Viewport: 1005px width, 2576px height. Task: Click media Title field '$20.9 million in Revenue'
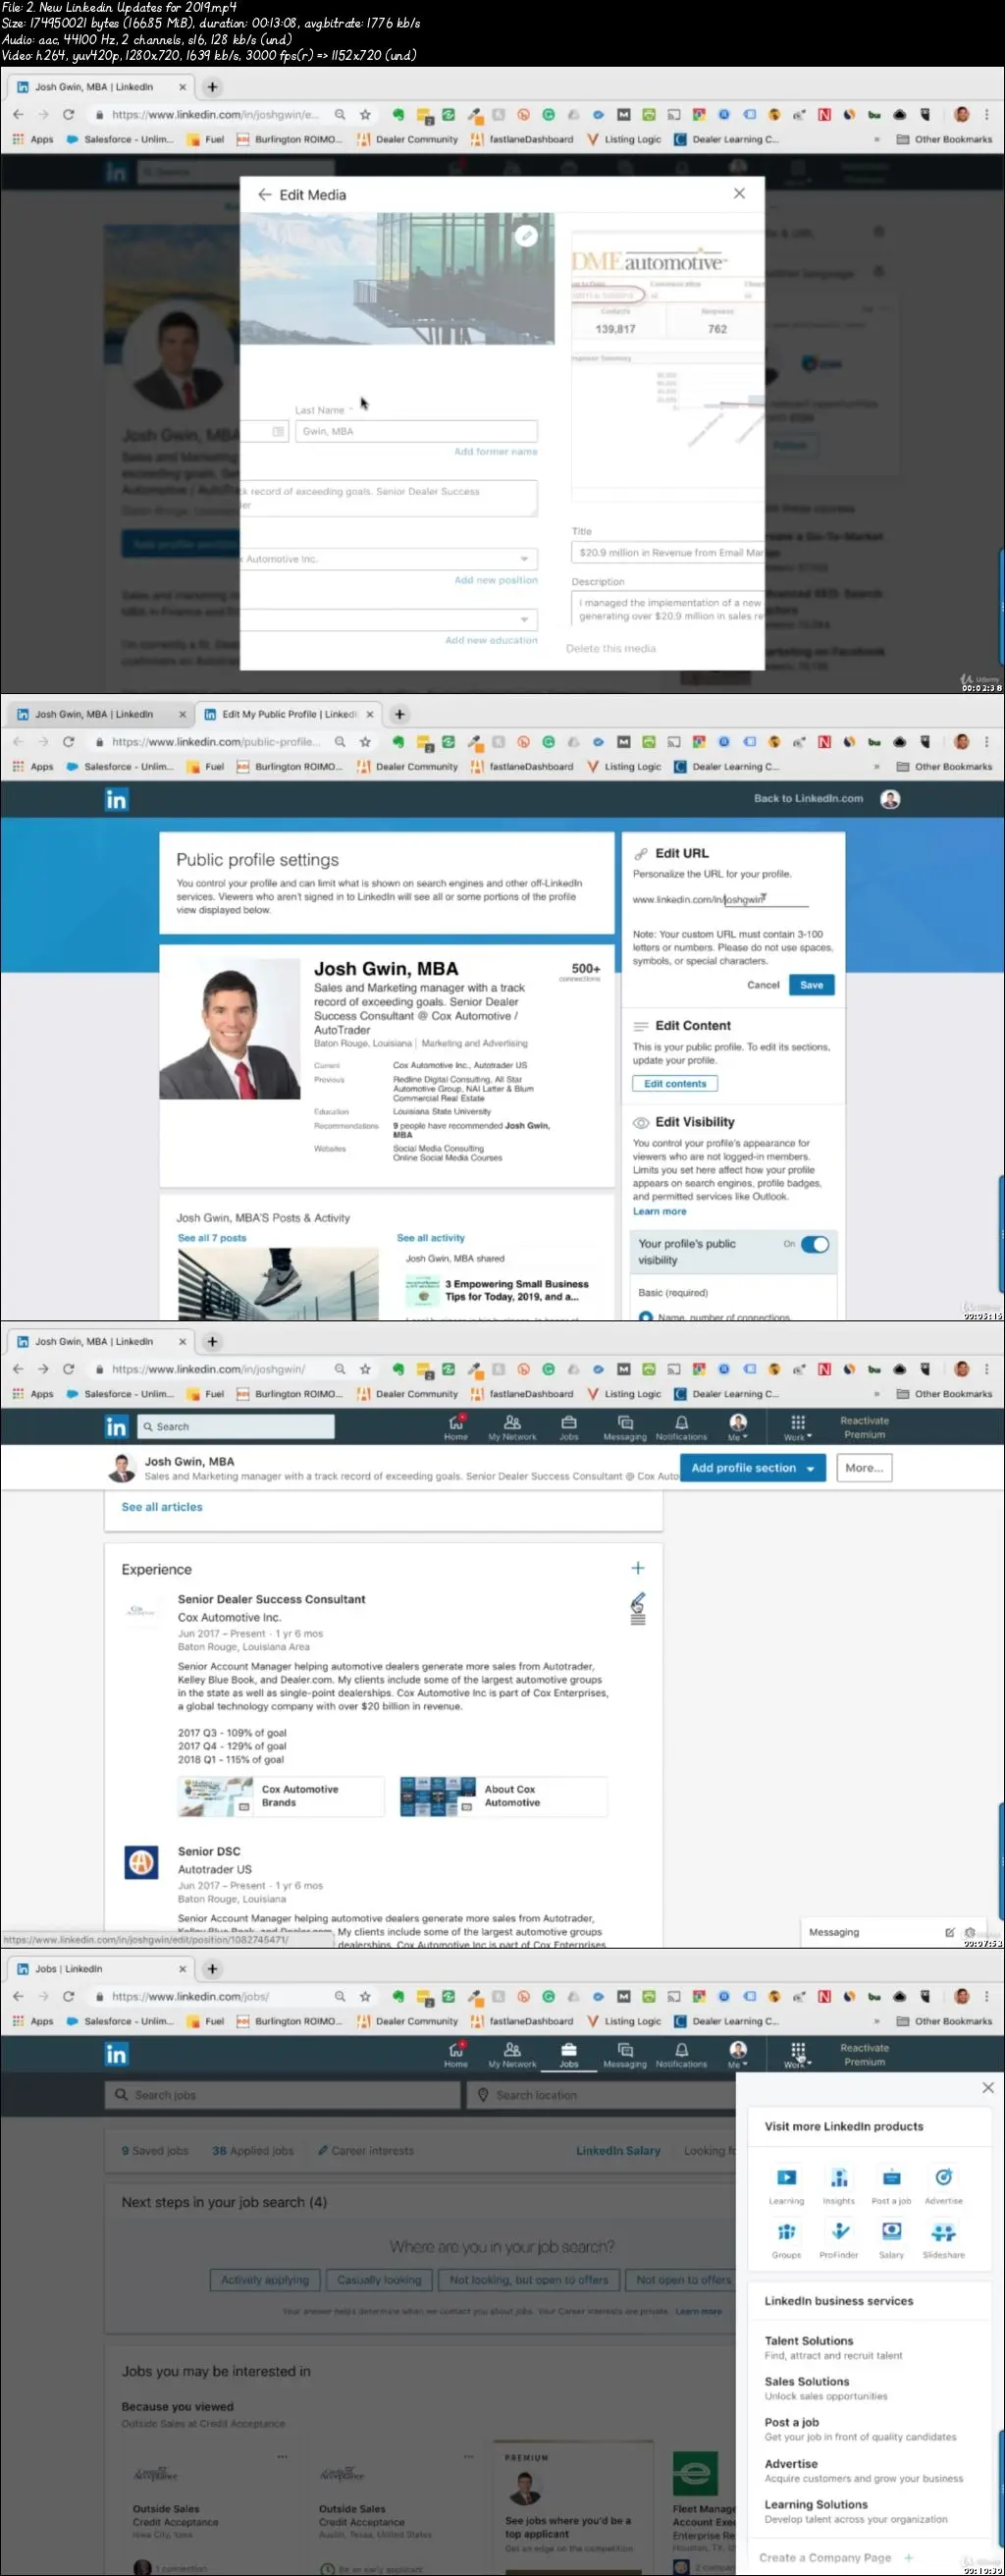[668, 552]
